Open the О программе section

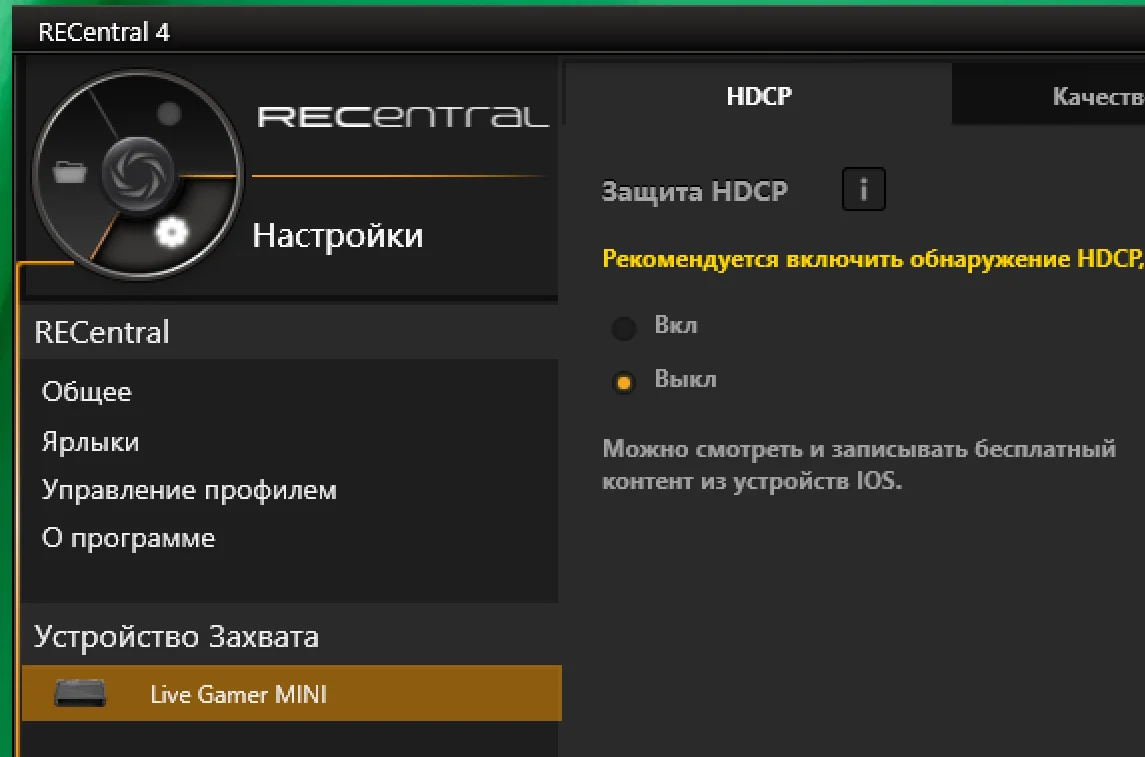[x=129, y=538]
